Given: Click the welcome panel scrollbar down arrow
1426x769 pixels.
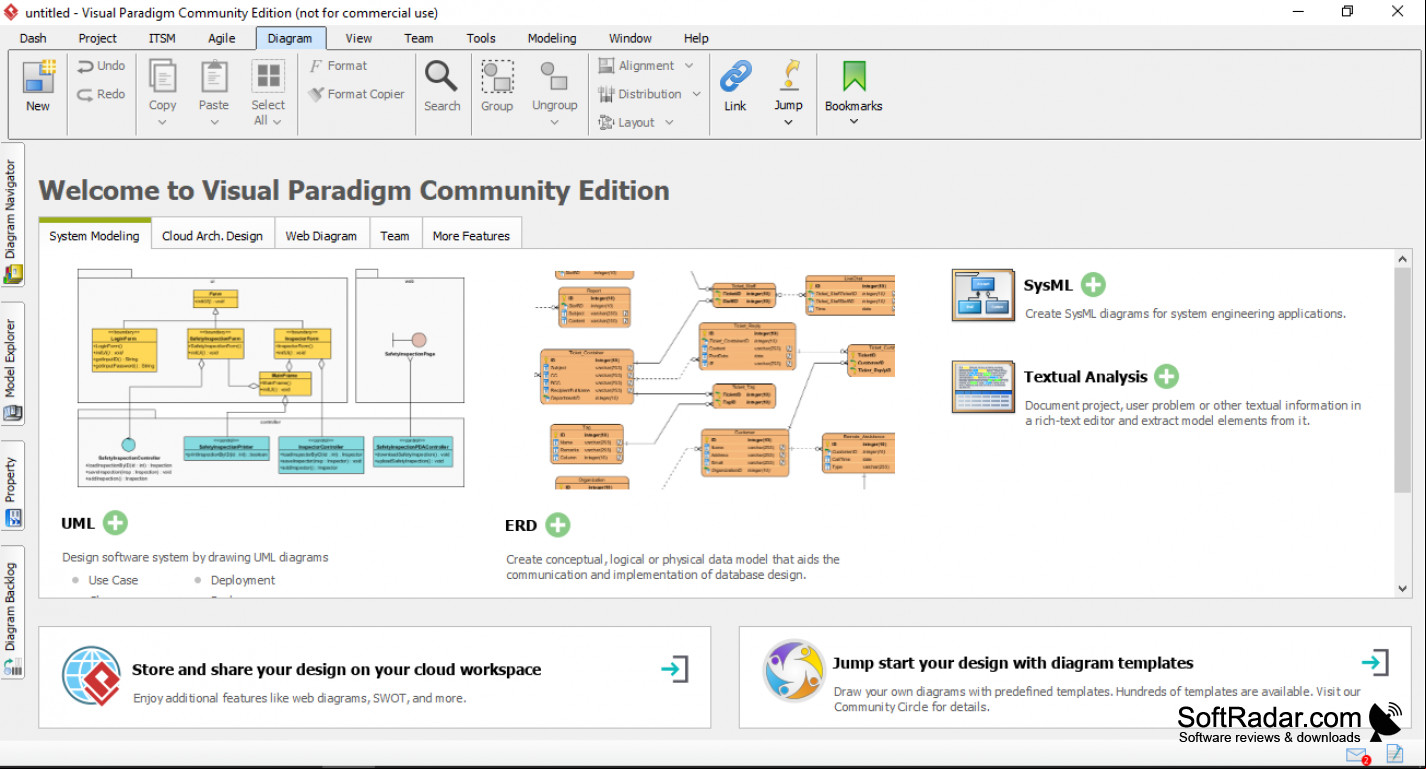Looking at the screenshot, I should [x=1403, y=589].
